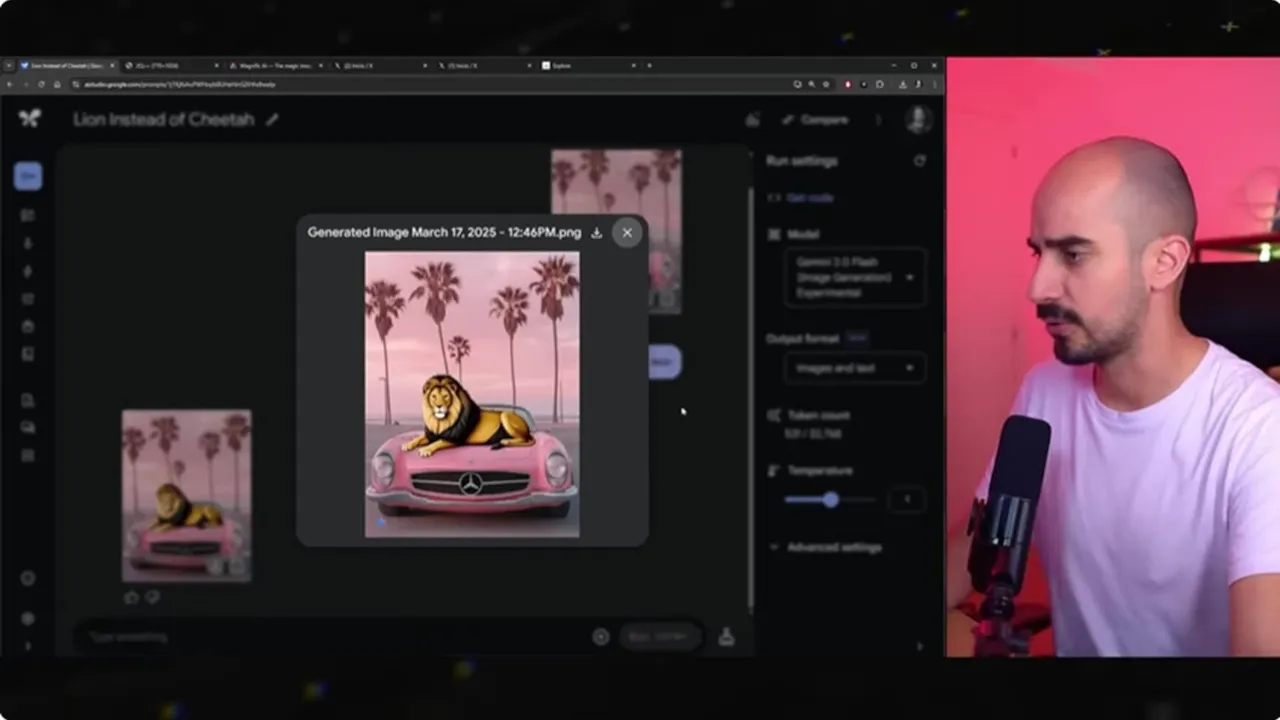Open the Get code link
1280x720 pixels.
click(810, 198)
